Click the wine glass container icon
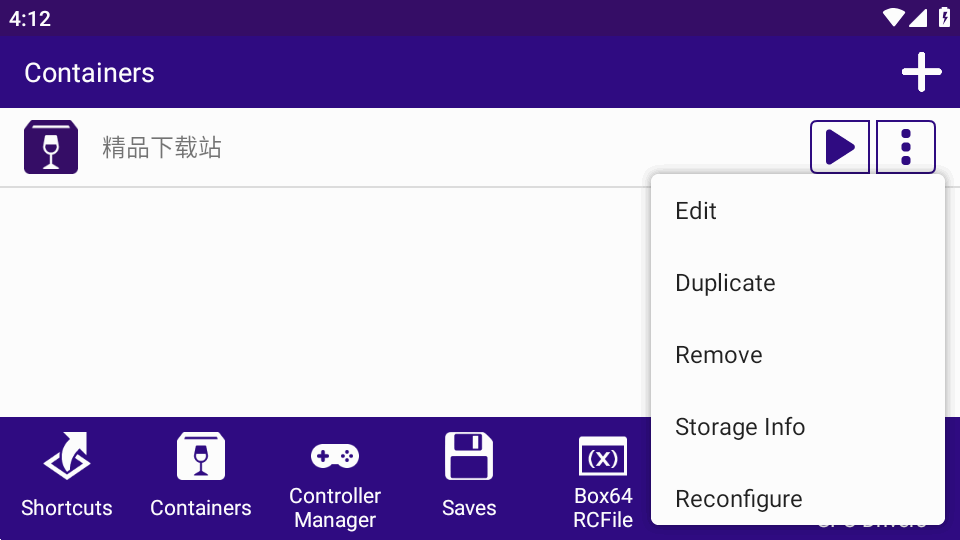Image resolution: width=960 pixels, height=540 pixels. click(x=51, y=147)
